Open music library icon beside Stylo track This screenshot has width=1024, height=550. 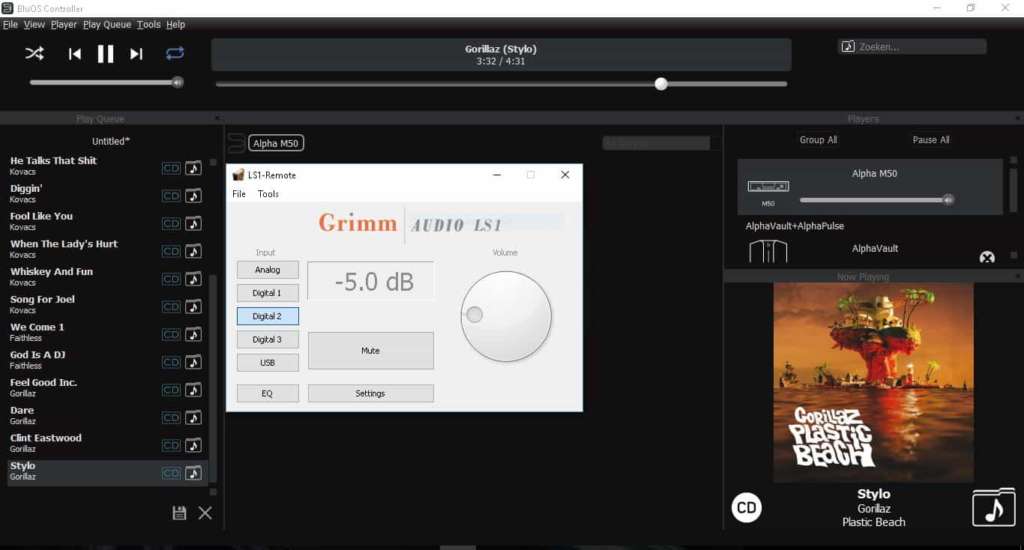tap(193, 473)
